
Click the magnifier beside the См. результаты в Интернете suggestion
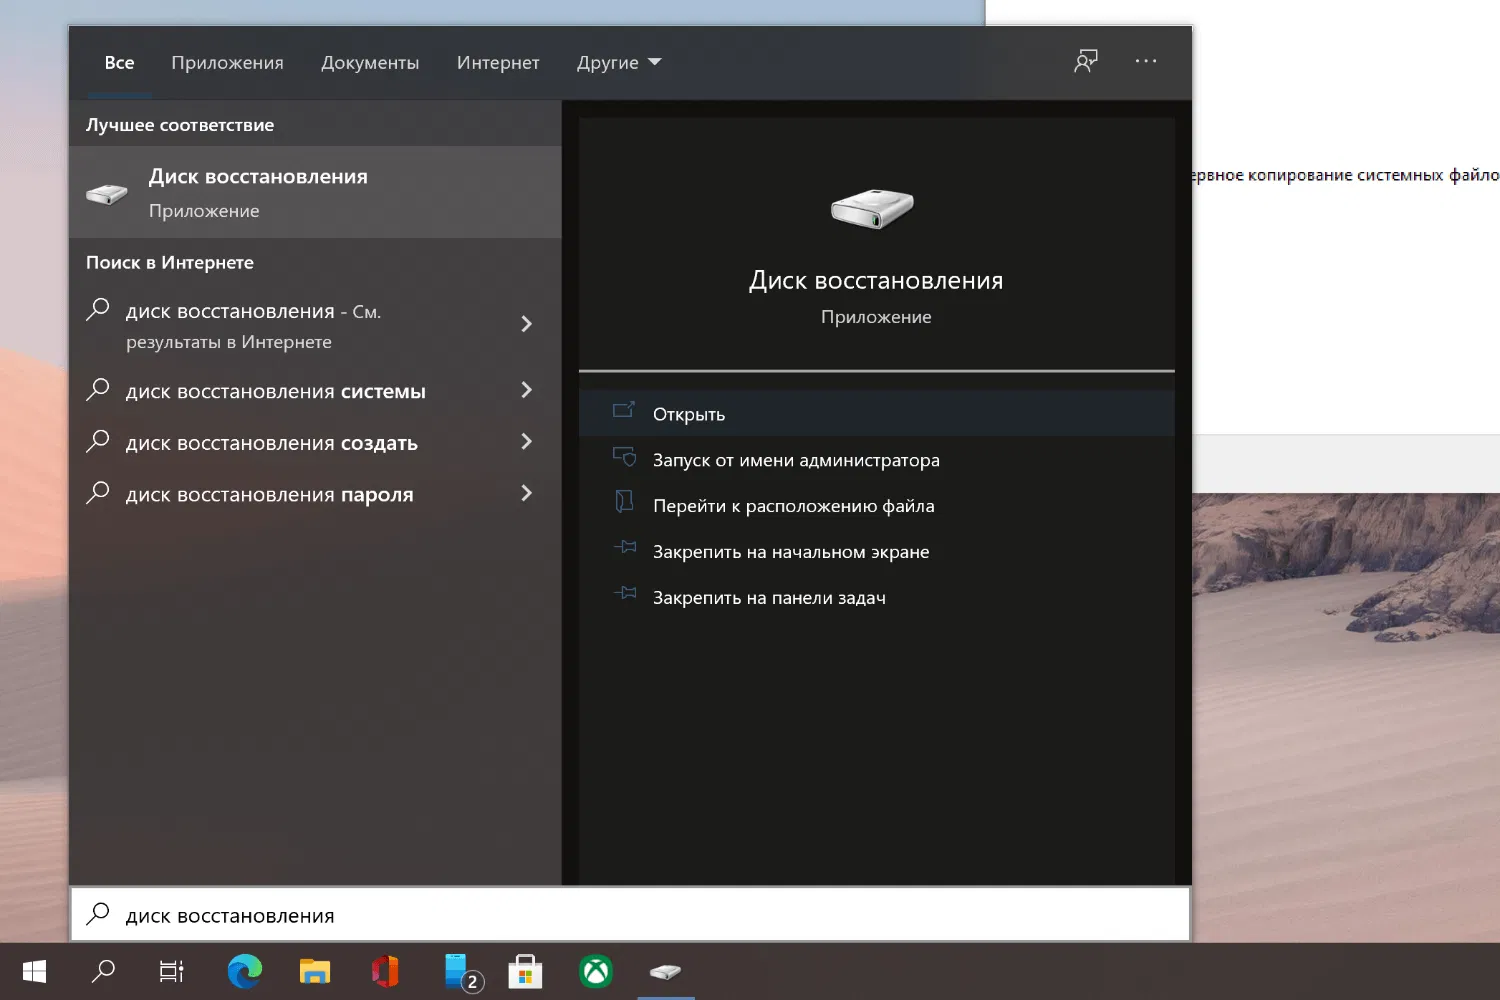[98, 309]
